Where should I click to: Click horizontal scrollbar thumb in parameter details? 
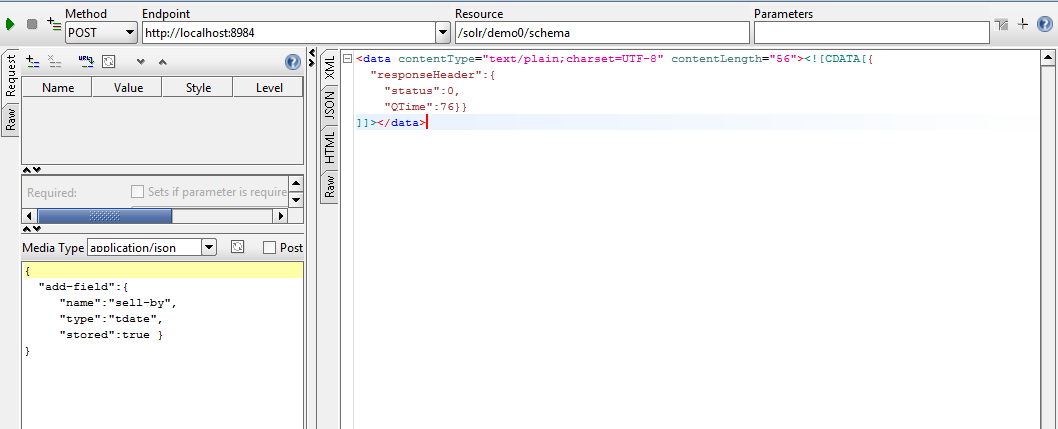click(x=105, y=216)
